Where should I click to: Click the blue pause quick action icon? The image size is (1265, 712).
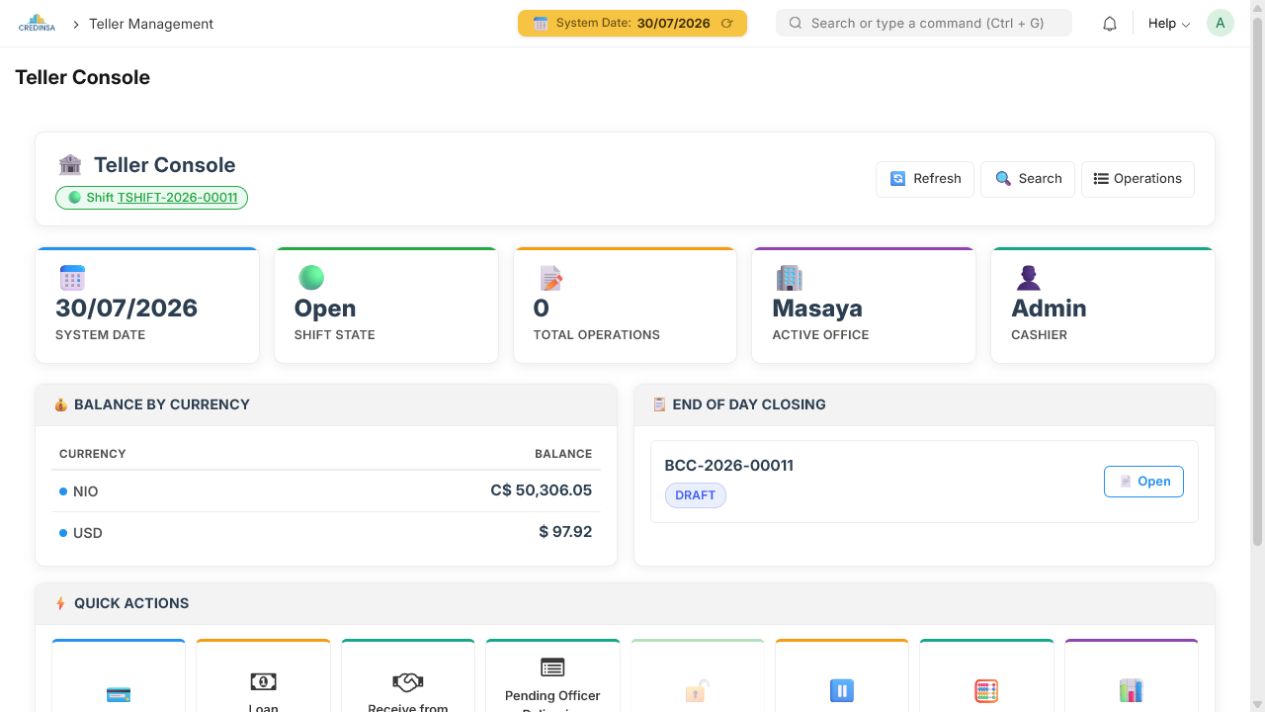click(841, 690)
